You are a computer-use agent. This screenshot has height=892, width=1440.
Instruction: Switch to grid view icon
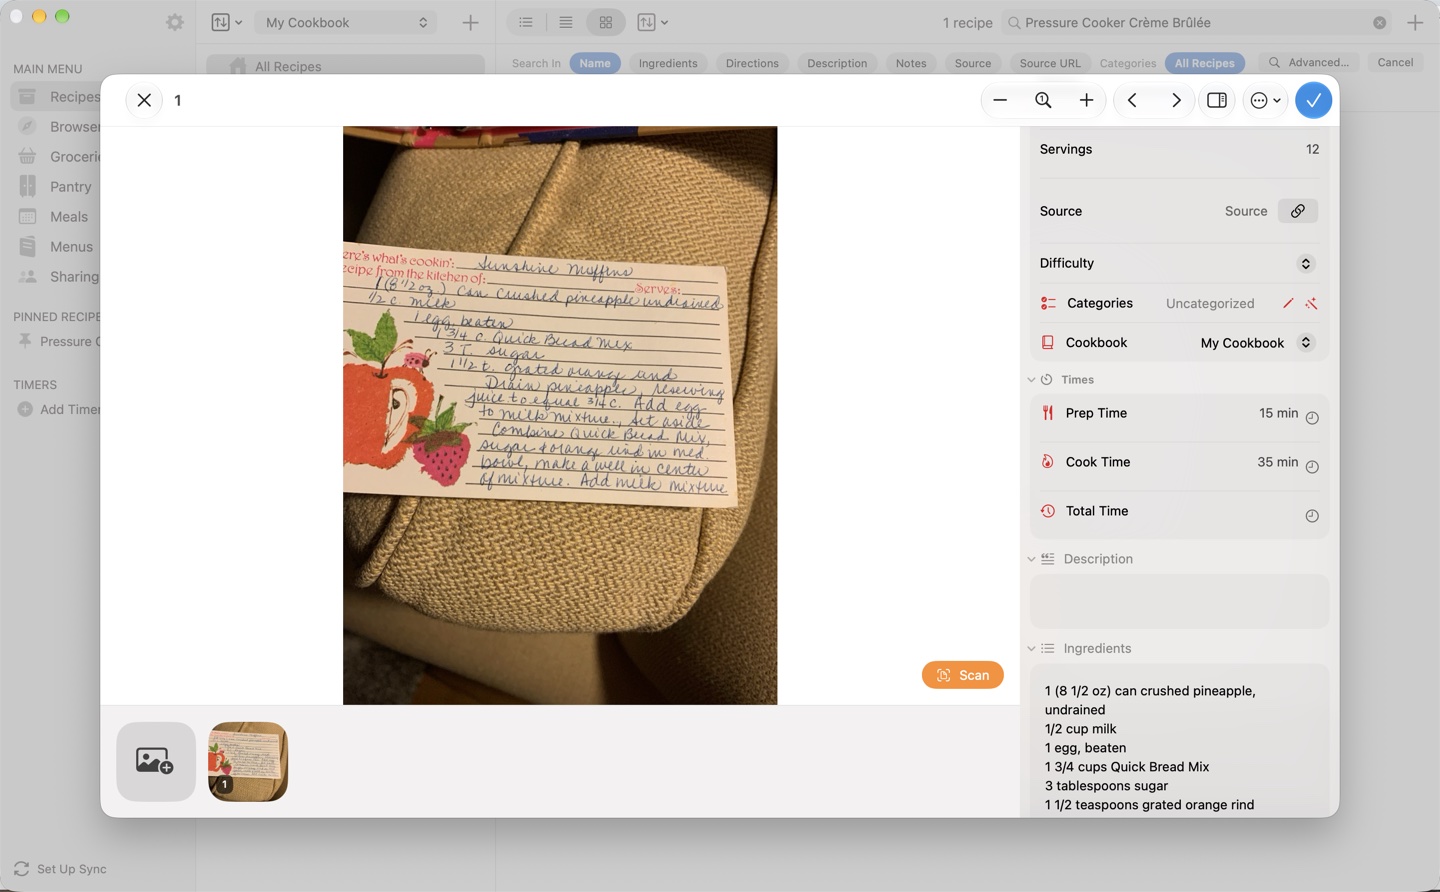[605, 22]
